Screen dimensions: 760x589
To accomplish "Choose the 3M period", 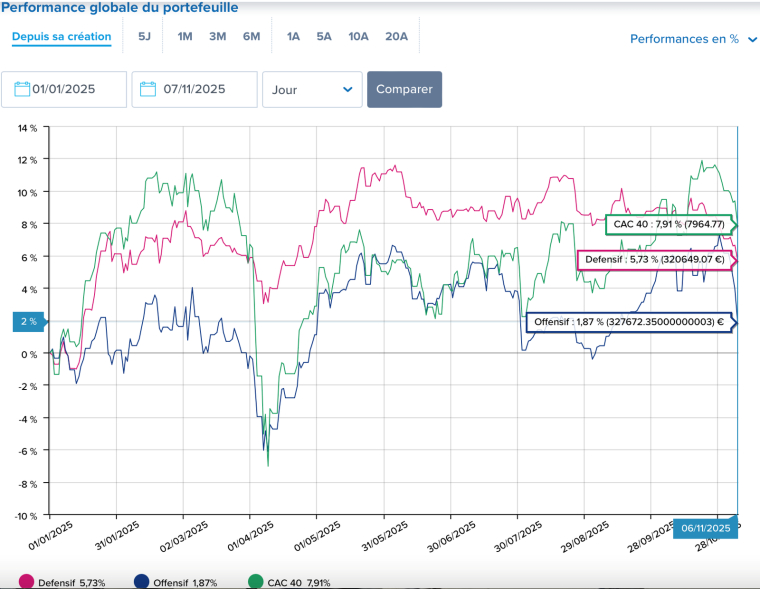I will tap(217, 37).
